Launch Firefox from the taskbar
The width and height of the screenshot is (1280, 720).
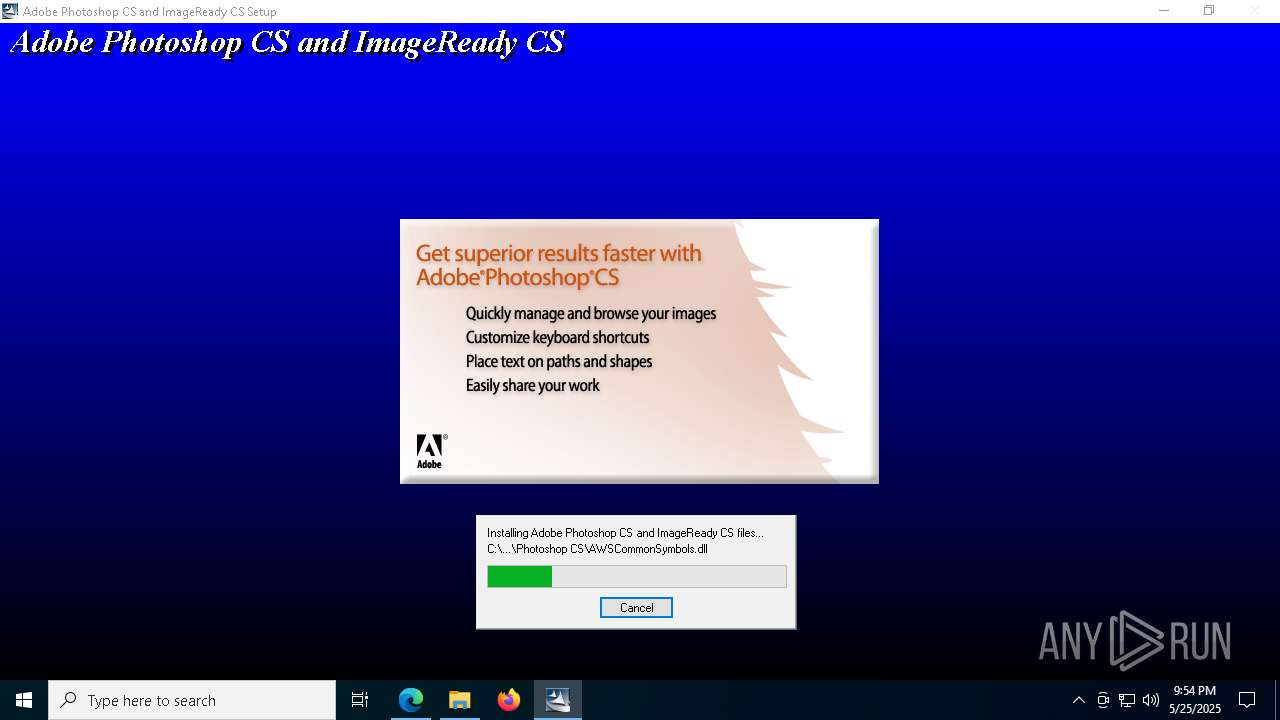tap(509, 700)
